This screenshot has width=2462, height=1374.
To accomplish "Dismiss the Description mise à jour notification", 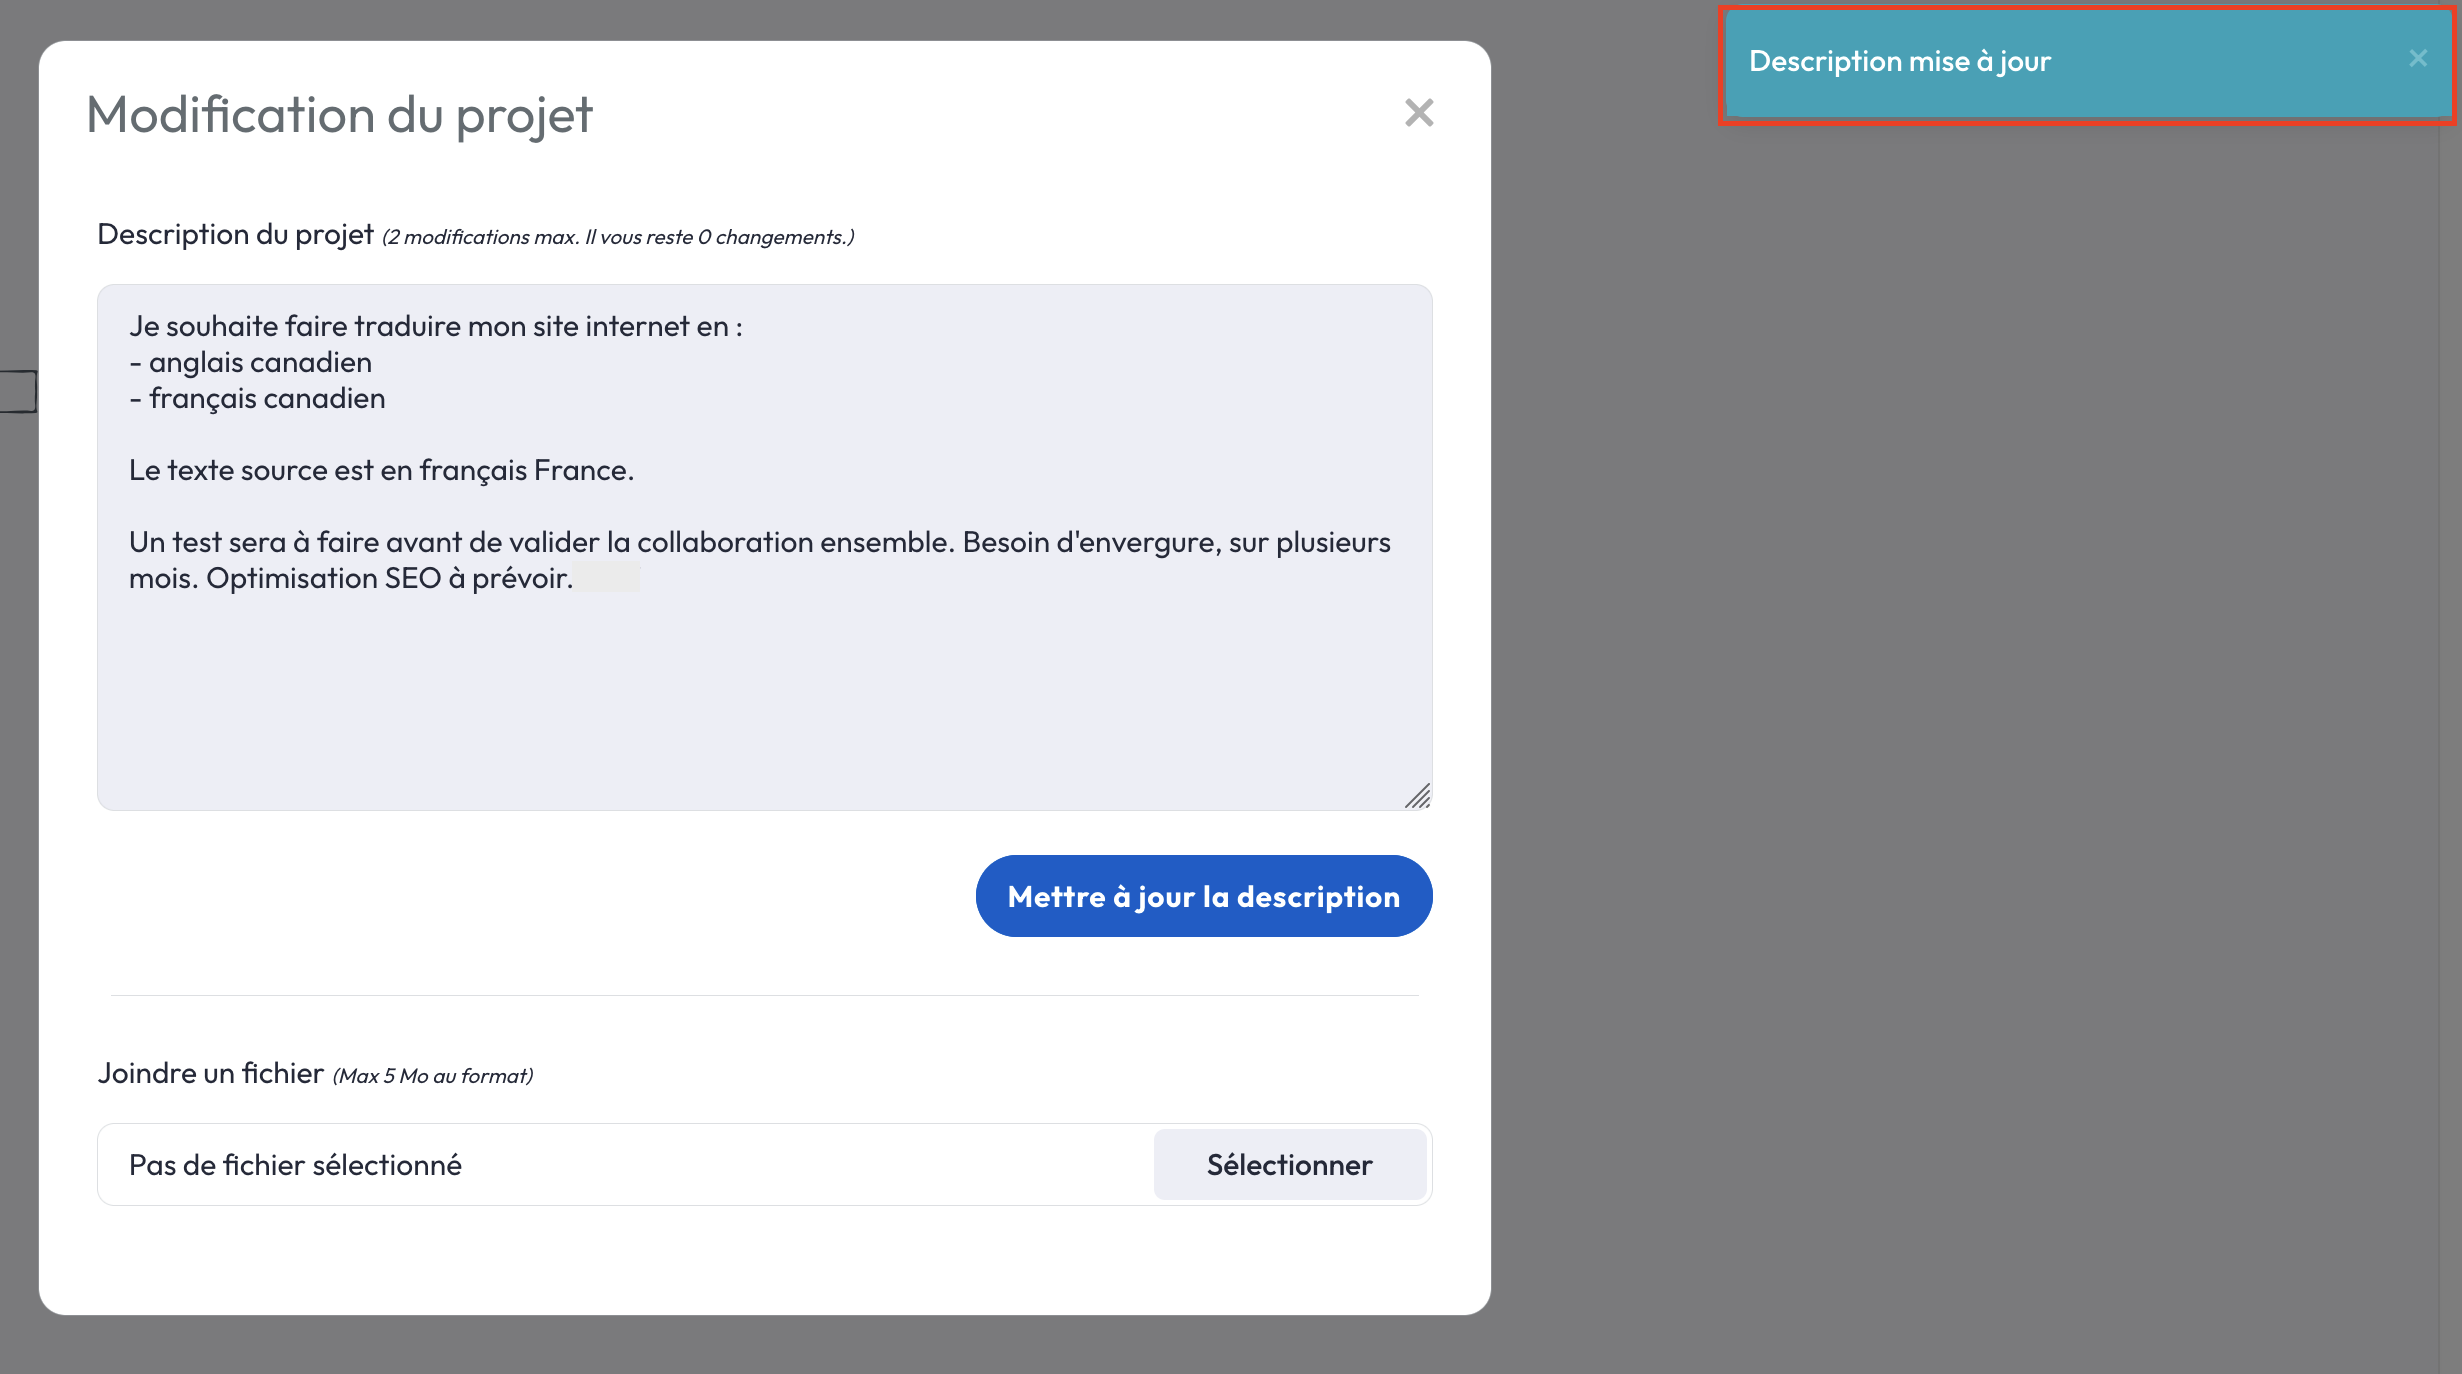I will 2417,59.
